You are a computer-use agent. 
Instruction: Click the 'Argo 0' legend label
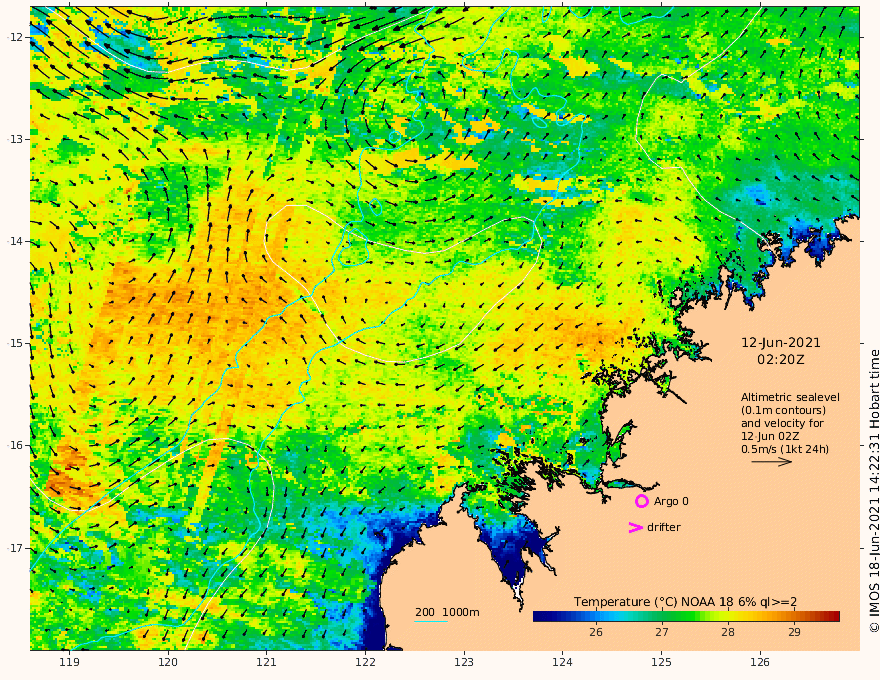[x=671, y=502]
